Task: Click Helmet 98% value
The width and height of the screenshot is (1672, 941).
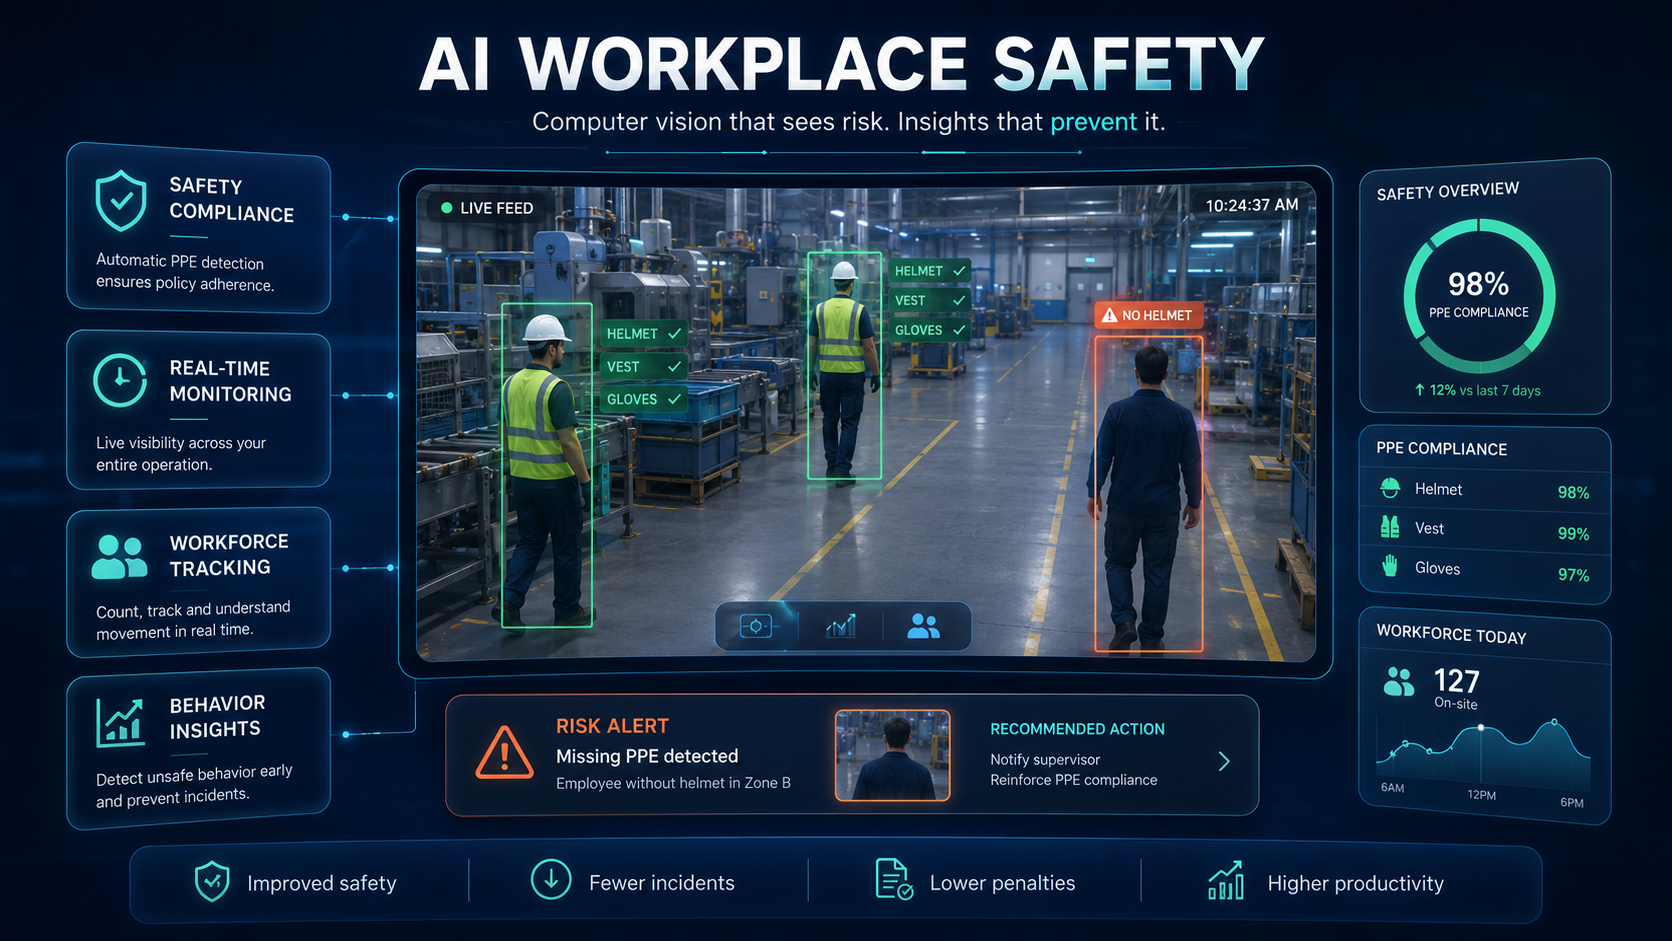Action: pos(1573,493)
